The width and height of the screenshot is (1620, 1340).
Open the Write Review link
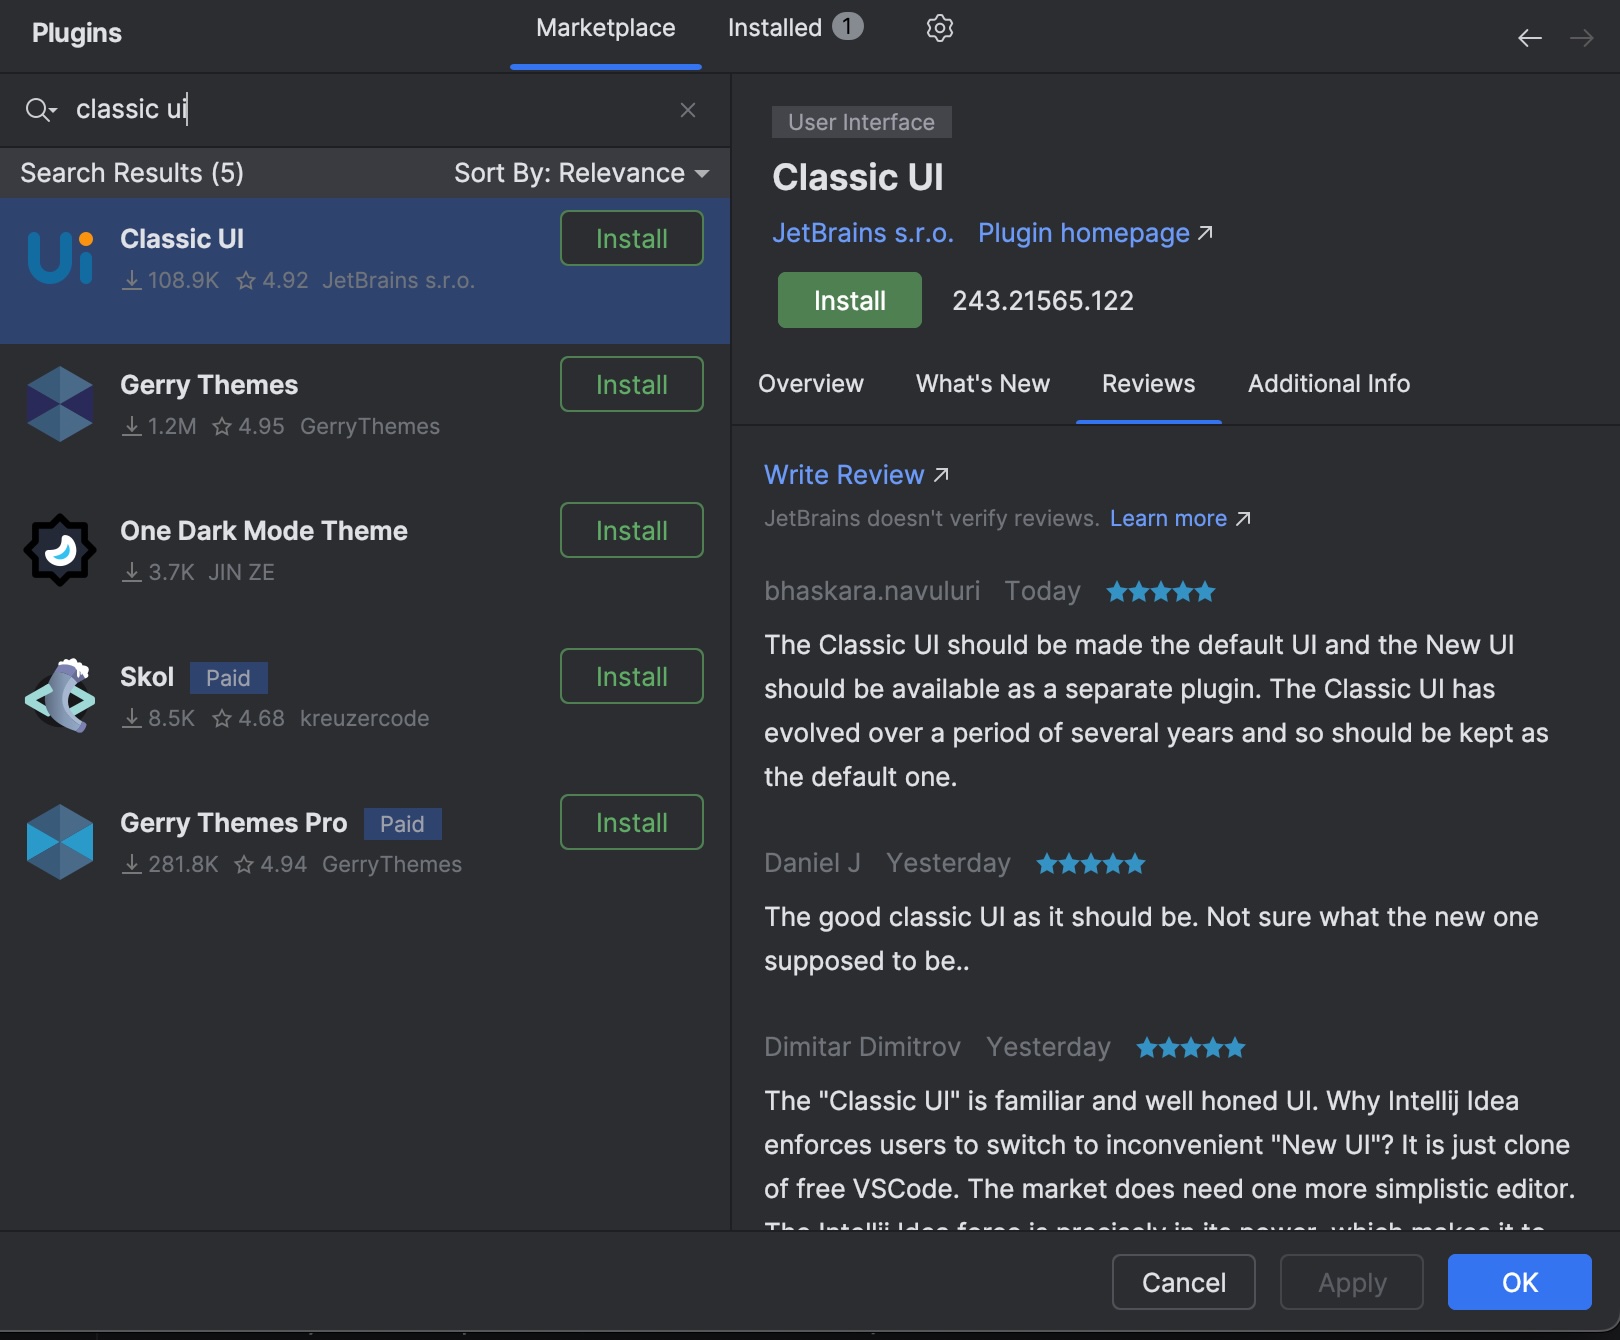pyautogui.click(x=845, y=474)
